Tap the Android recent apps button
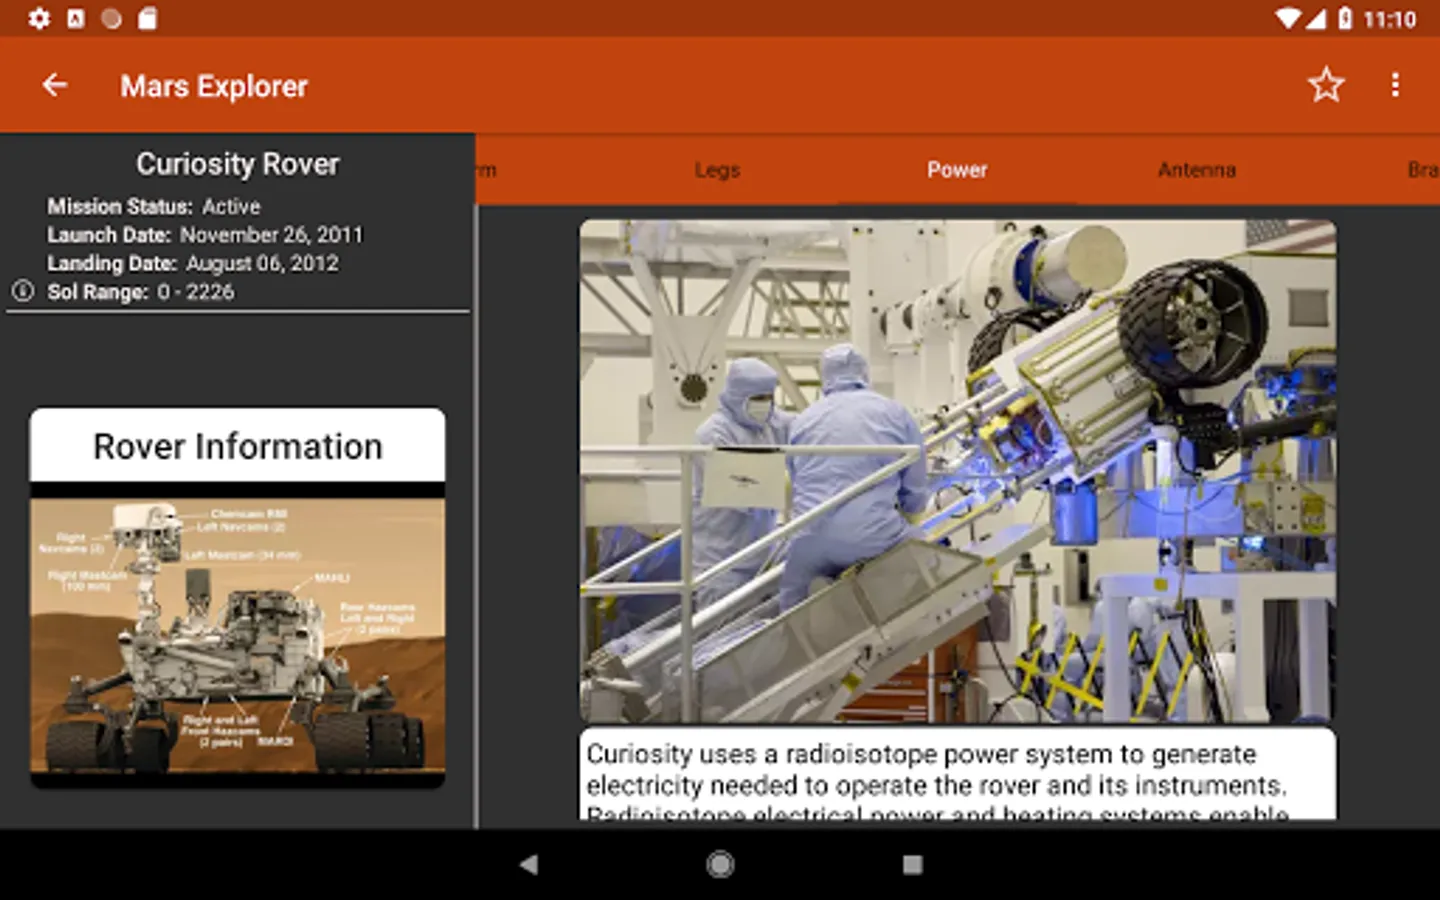The image size is (1440, 900). (x=912, y=864)
